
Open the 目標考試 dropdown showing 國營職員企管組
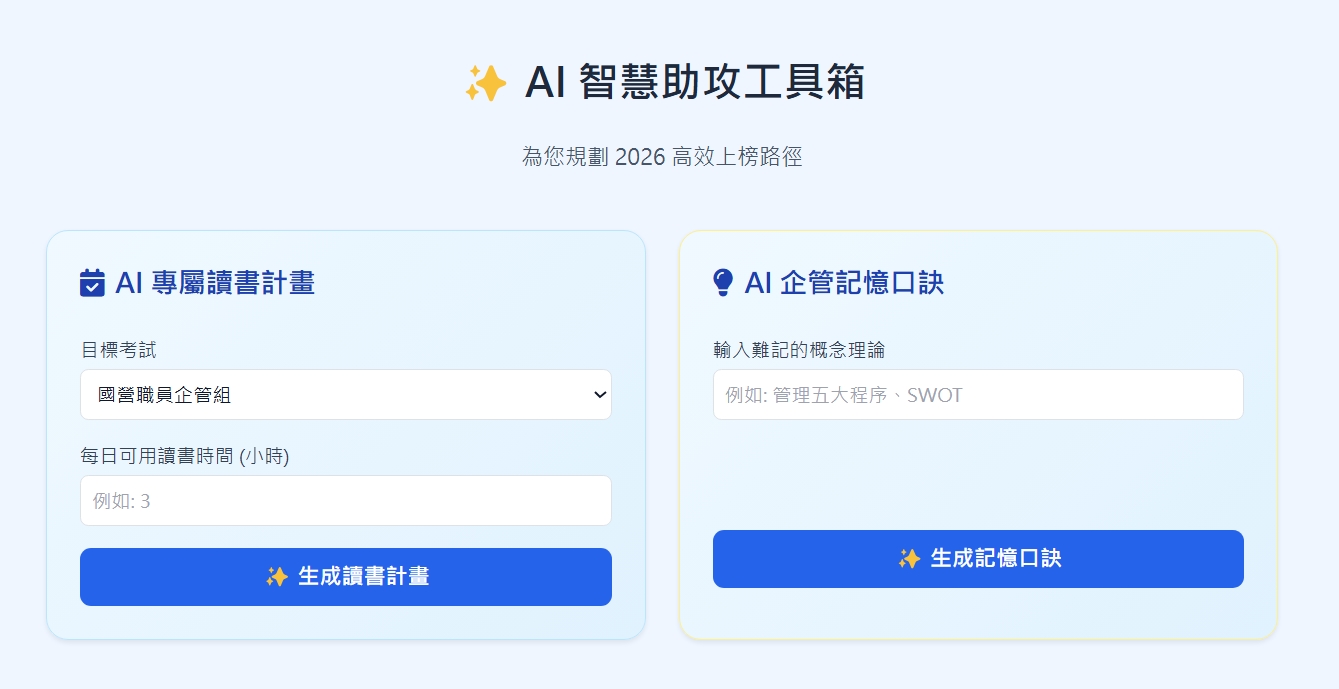point(345,395)
